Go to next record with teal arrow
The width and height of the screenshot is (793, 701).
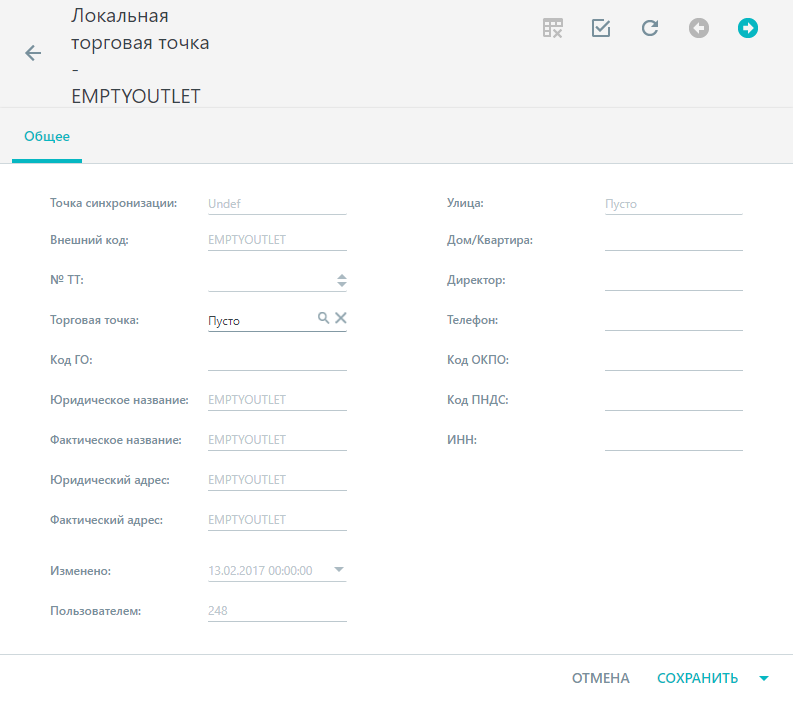[747, 28]
